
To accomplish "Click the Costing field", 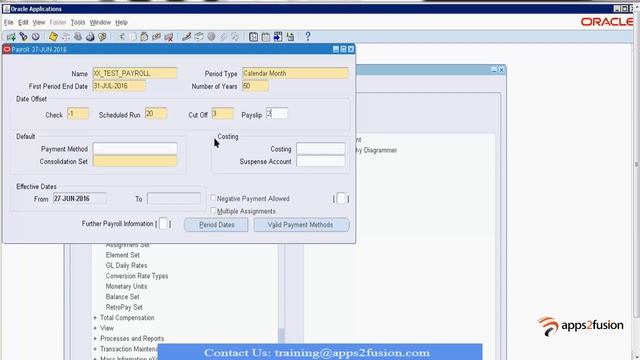I will (320, 149).
